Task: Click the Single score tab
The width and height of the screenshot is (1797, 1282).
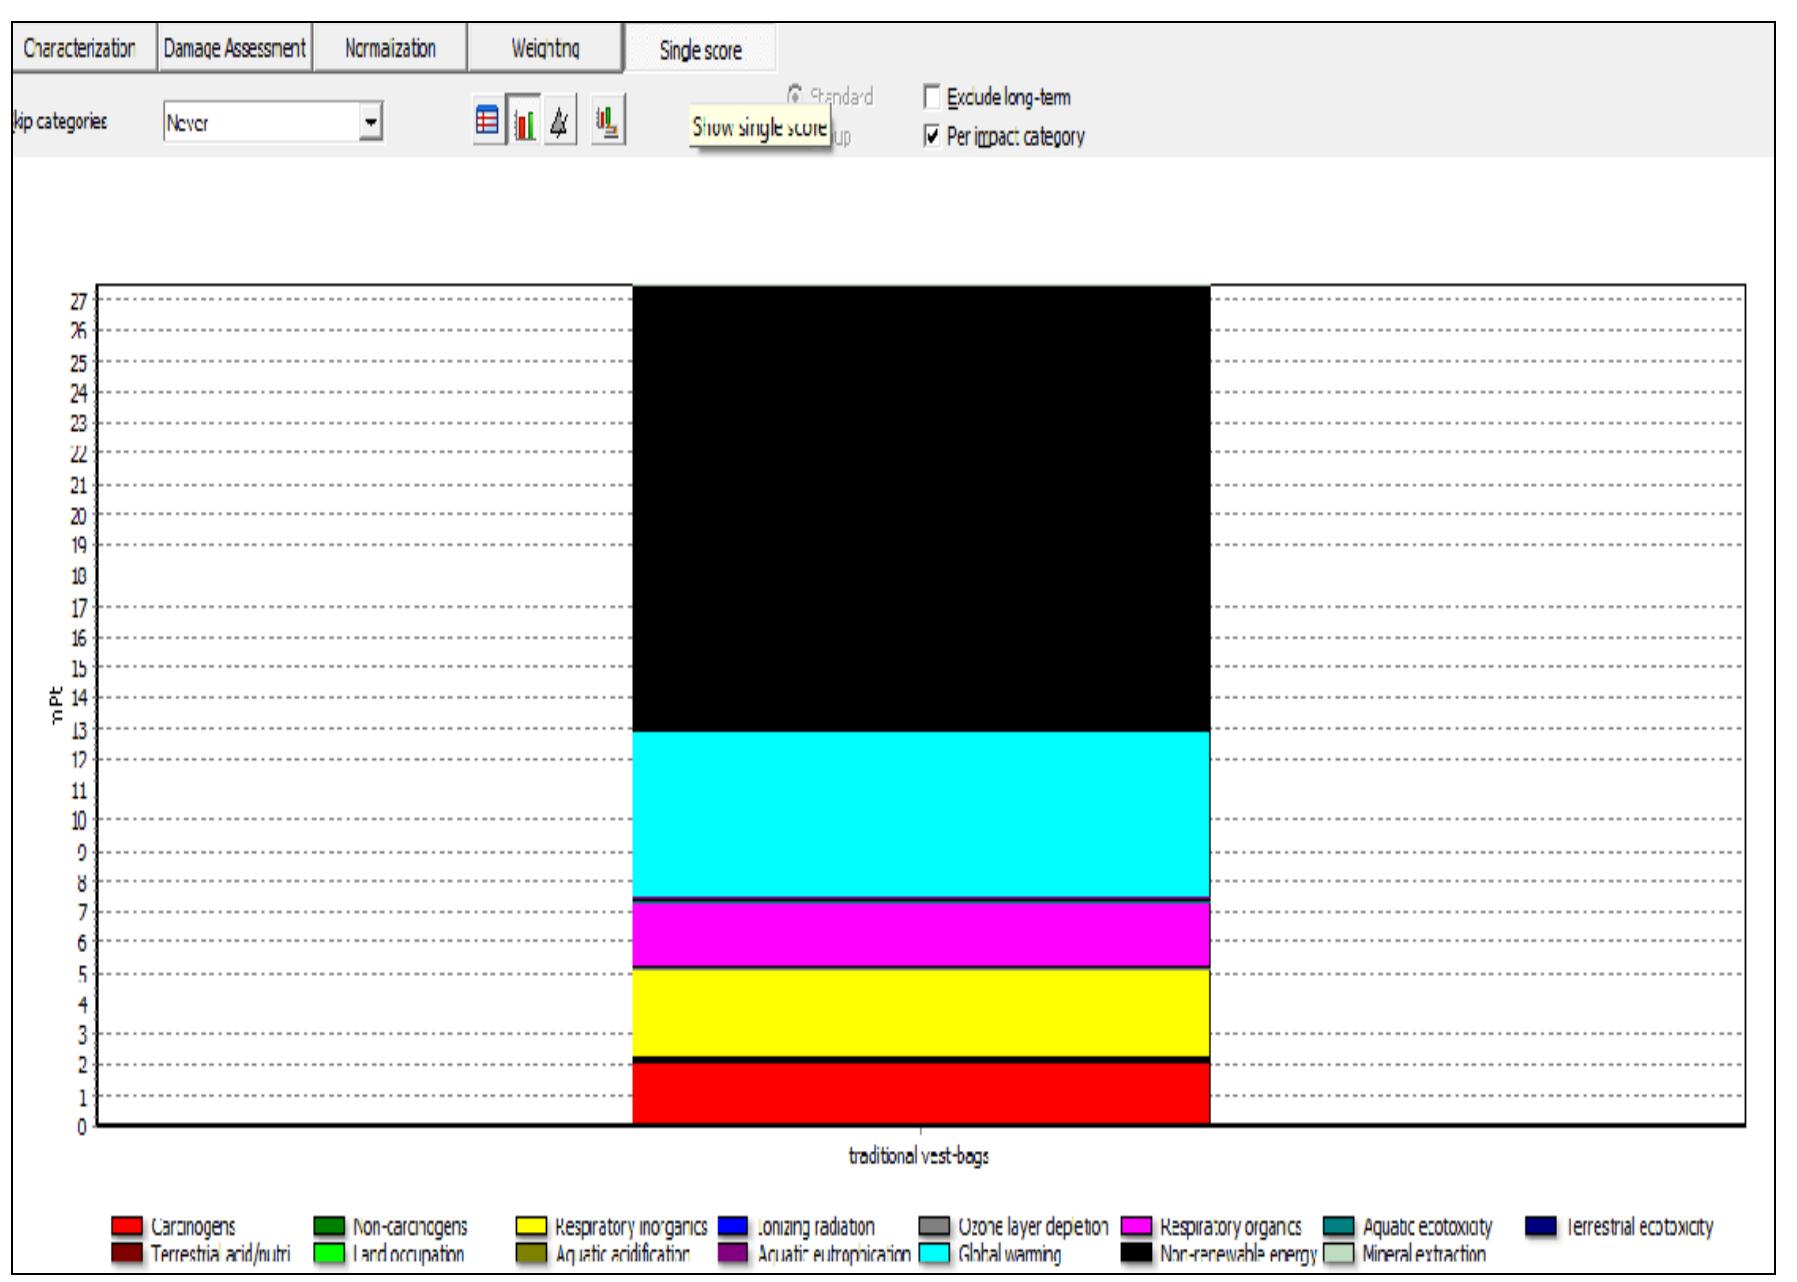Action: (699, 45)
